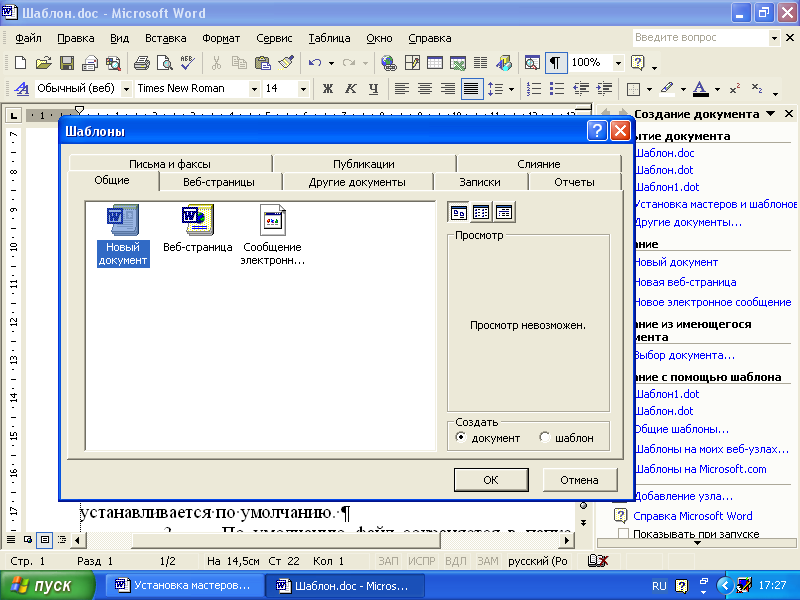Toggle Underline (Ч) formatting
Image resolution: width=800 pixels, height=600 pixels.
pos(373,89)
